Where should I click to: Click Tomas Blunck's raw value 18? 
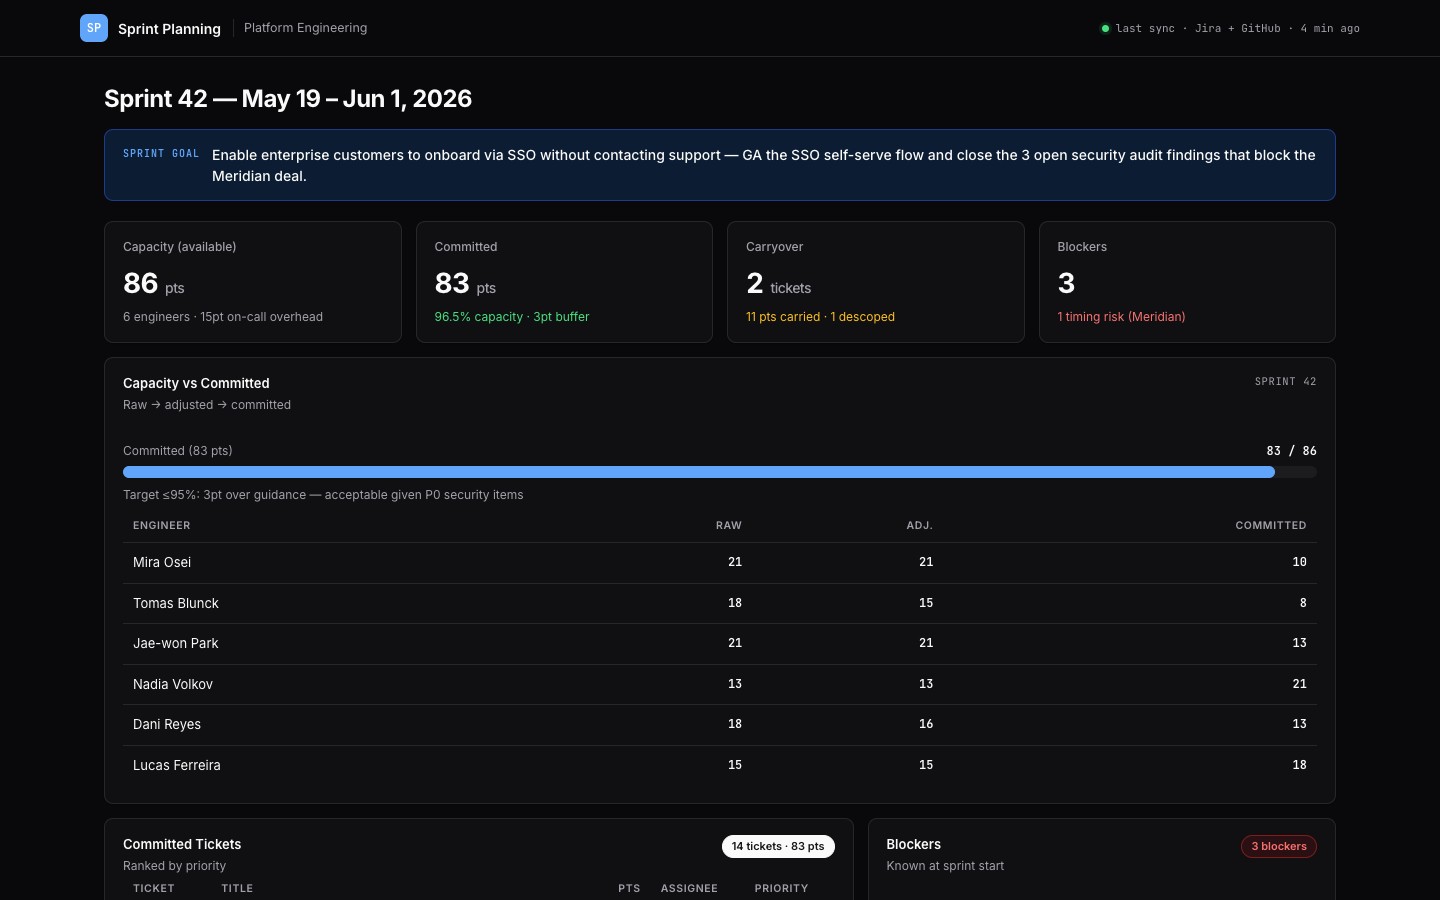735,603
